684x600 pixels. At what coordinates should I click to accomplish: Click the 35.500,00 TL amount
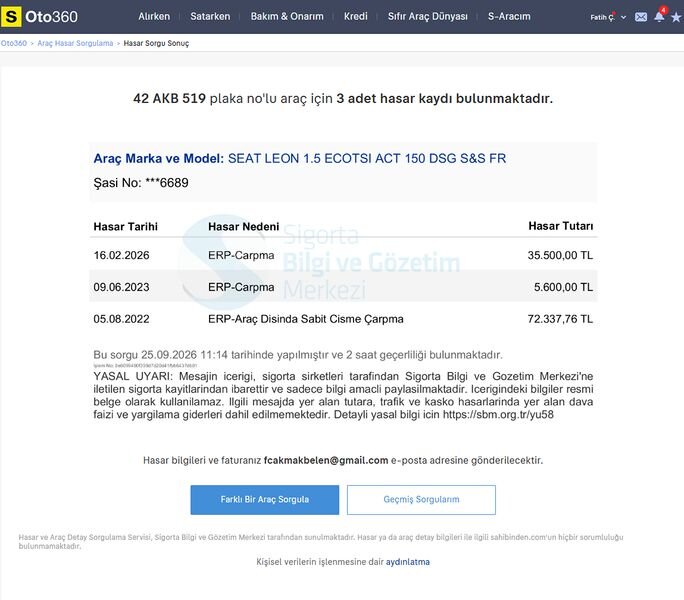[560, 255]
